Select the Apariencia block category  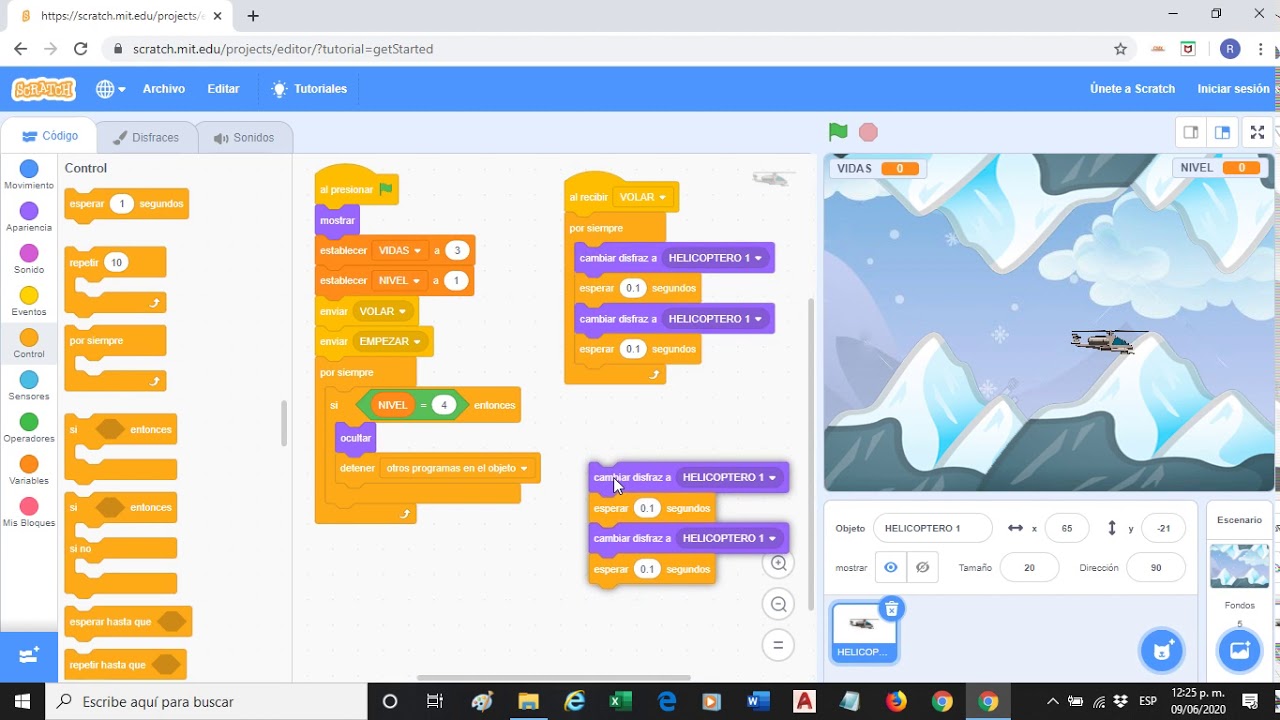coord(29,217)
